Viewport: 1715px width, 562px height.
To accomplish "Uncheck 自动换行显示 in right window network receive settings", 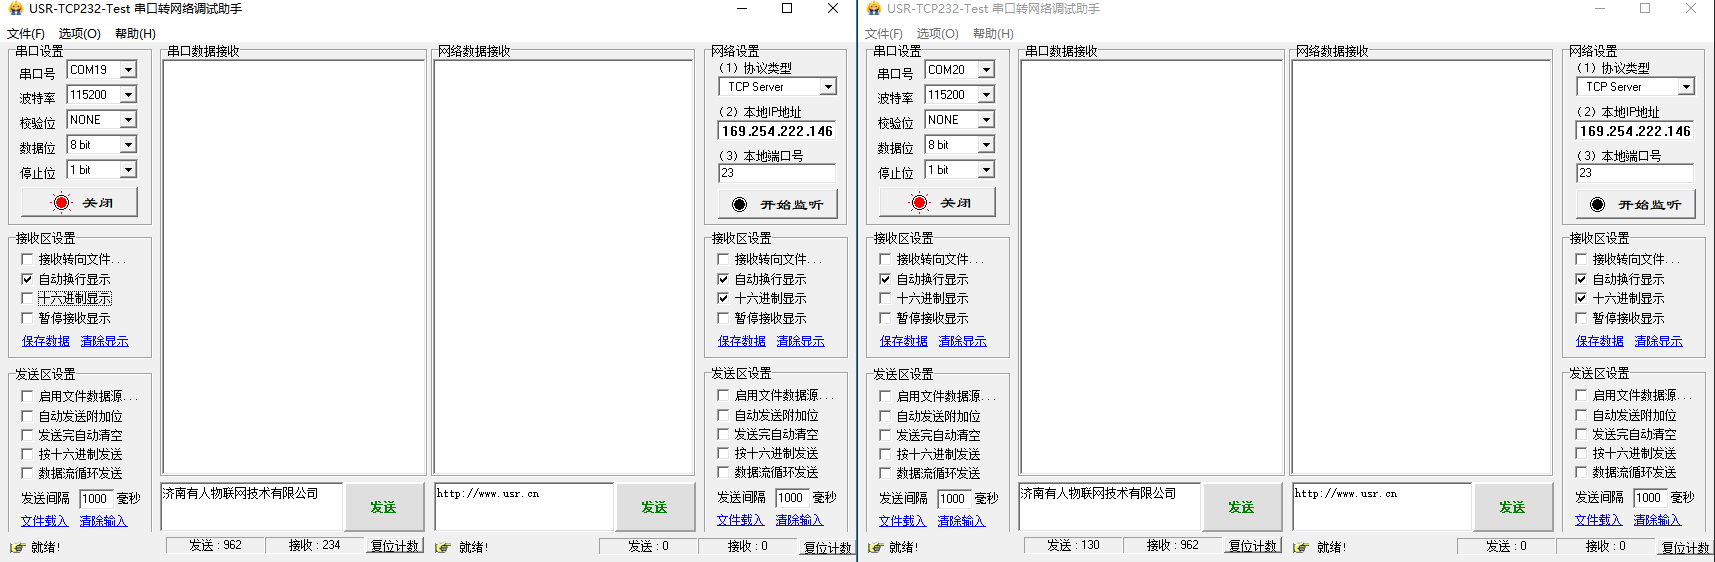I will 1581,279.
